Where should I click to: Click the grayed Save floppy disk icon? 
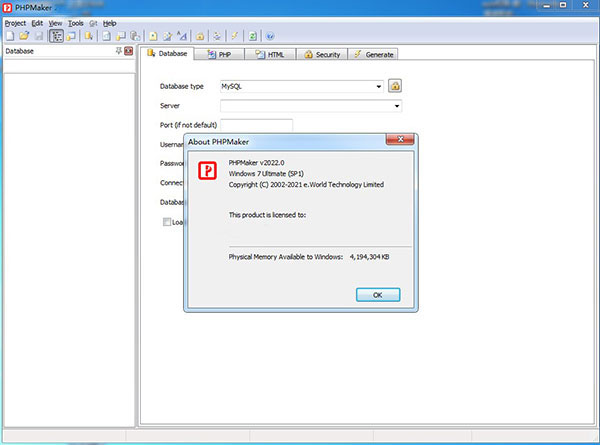click(39, 36)
